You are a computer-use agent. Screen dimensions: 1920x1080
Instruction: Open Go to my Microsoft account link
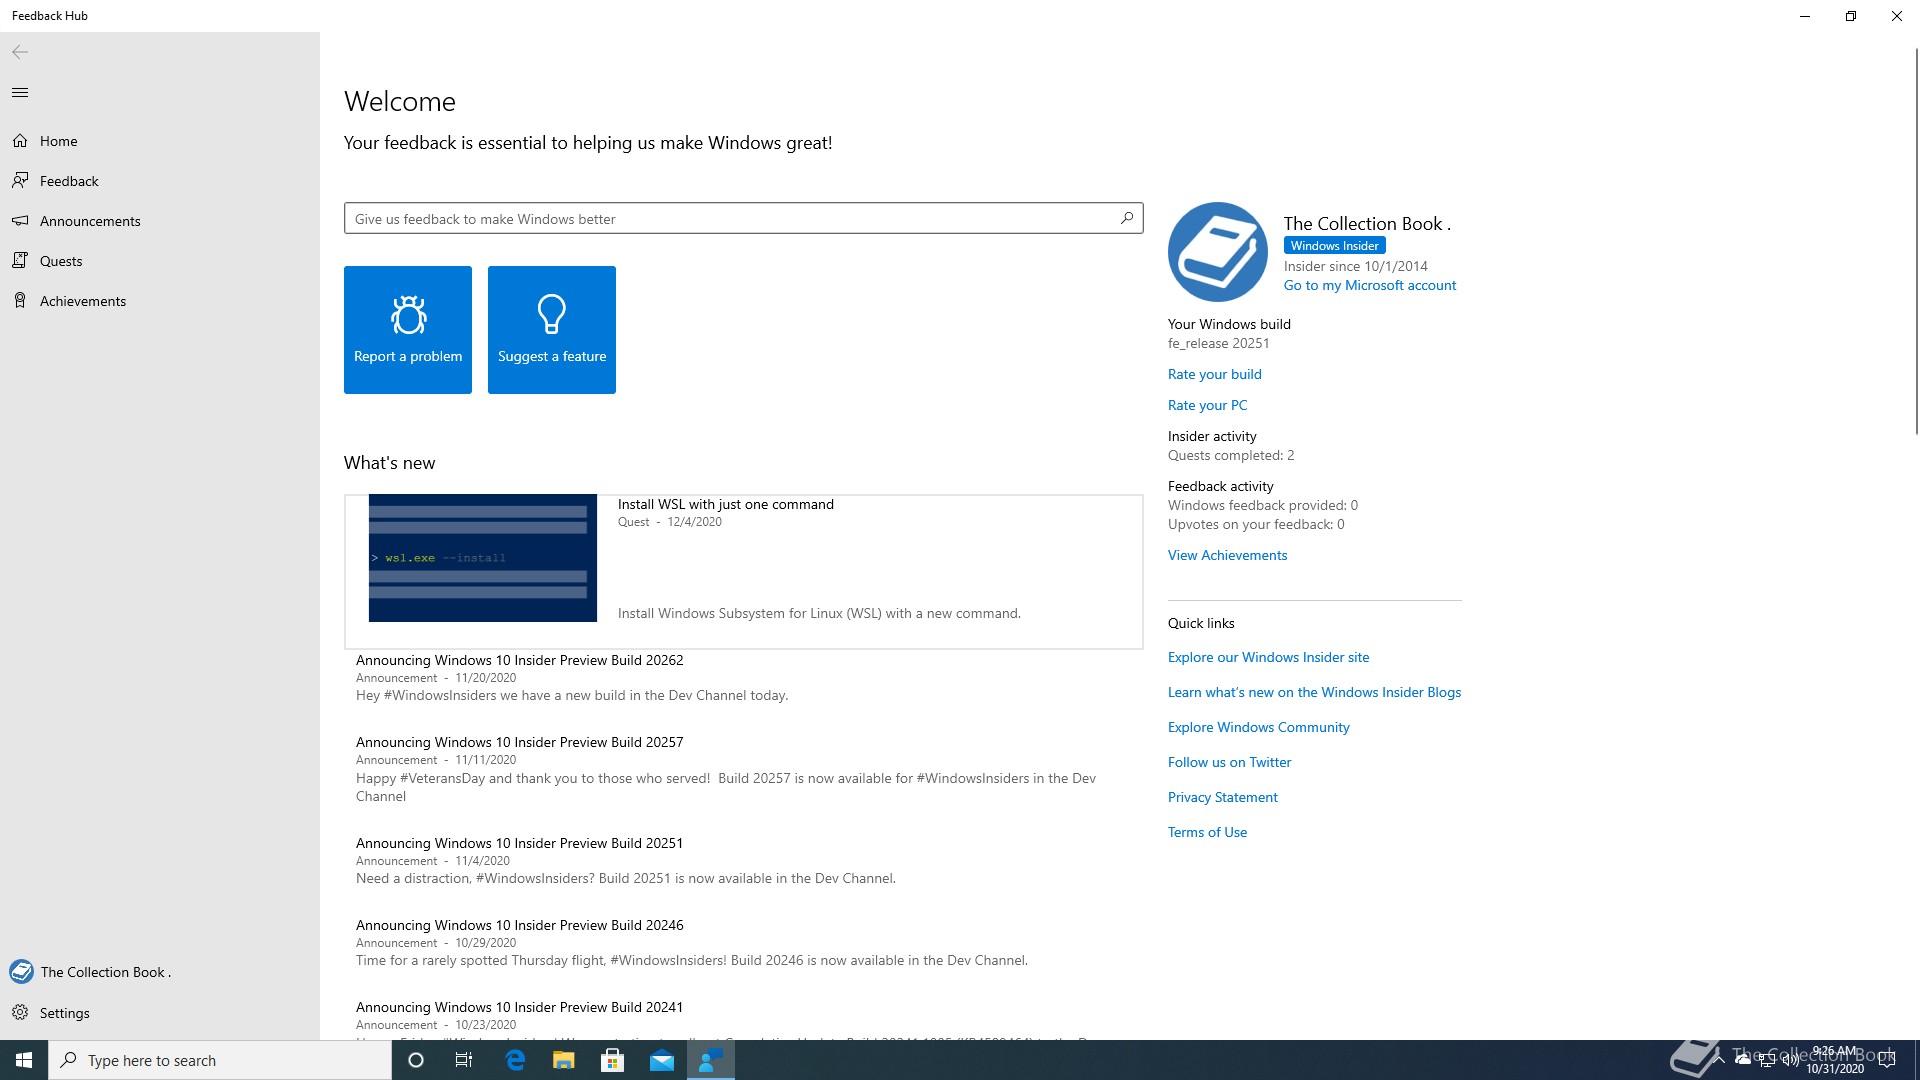(x=1370, y=285)
